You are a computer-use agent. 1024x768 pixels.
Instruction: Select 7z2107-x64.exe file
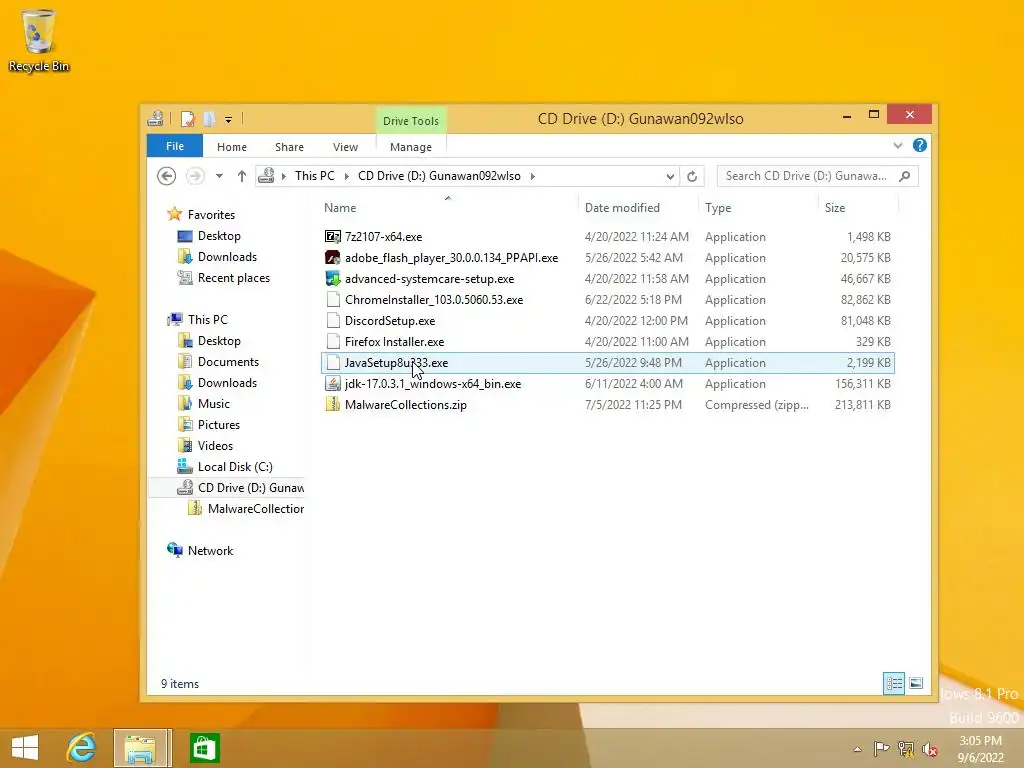[x=607, y=237]
